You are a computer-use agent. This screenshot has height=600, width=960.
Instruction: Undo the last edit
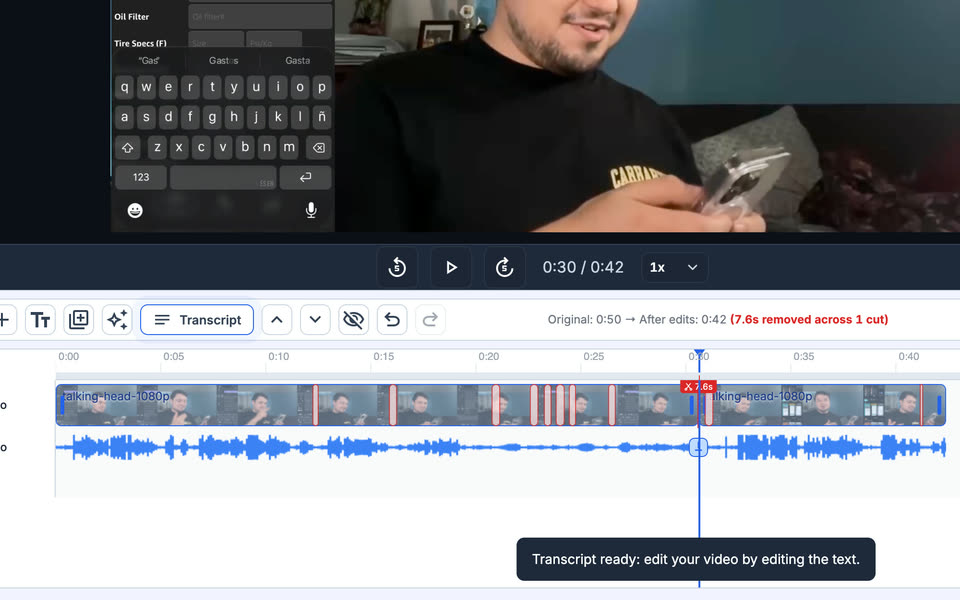(x=392, y=320)
